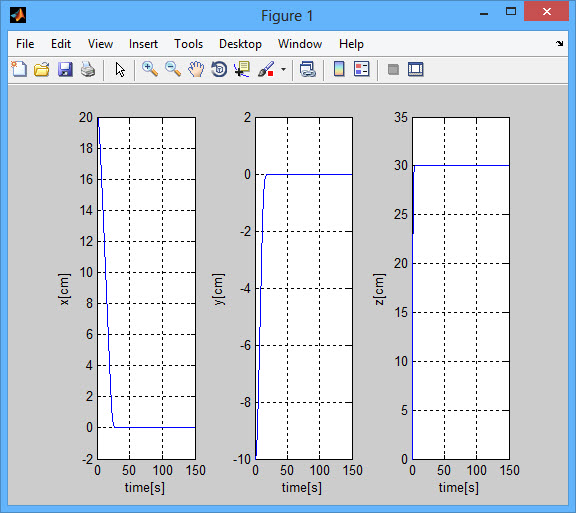576x513 pixels.
Task: Enable the Pan hand tool
Action: pos(196,69)
